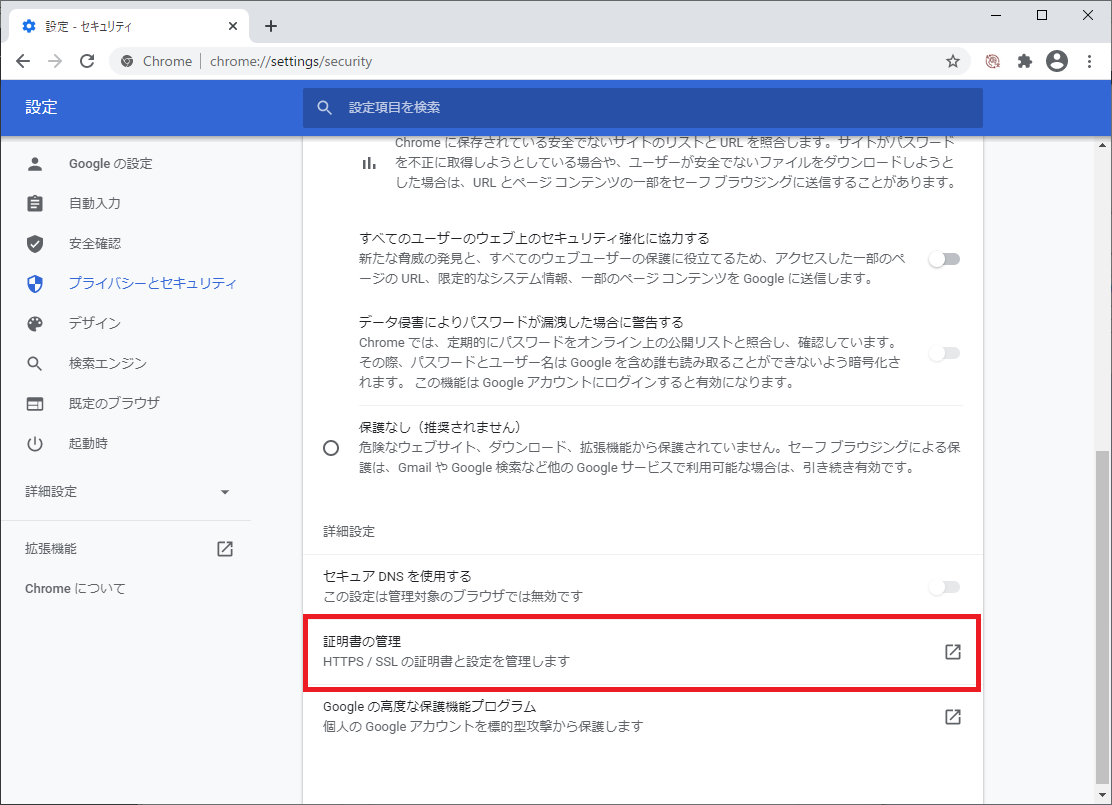Open Chrome について page
This screenshot has height=805, width=1112.
click(75, 589)
